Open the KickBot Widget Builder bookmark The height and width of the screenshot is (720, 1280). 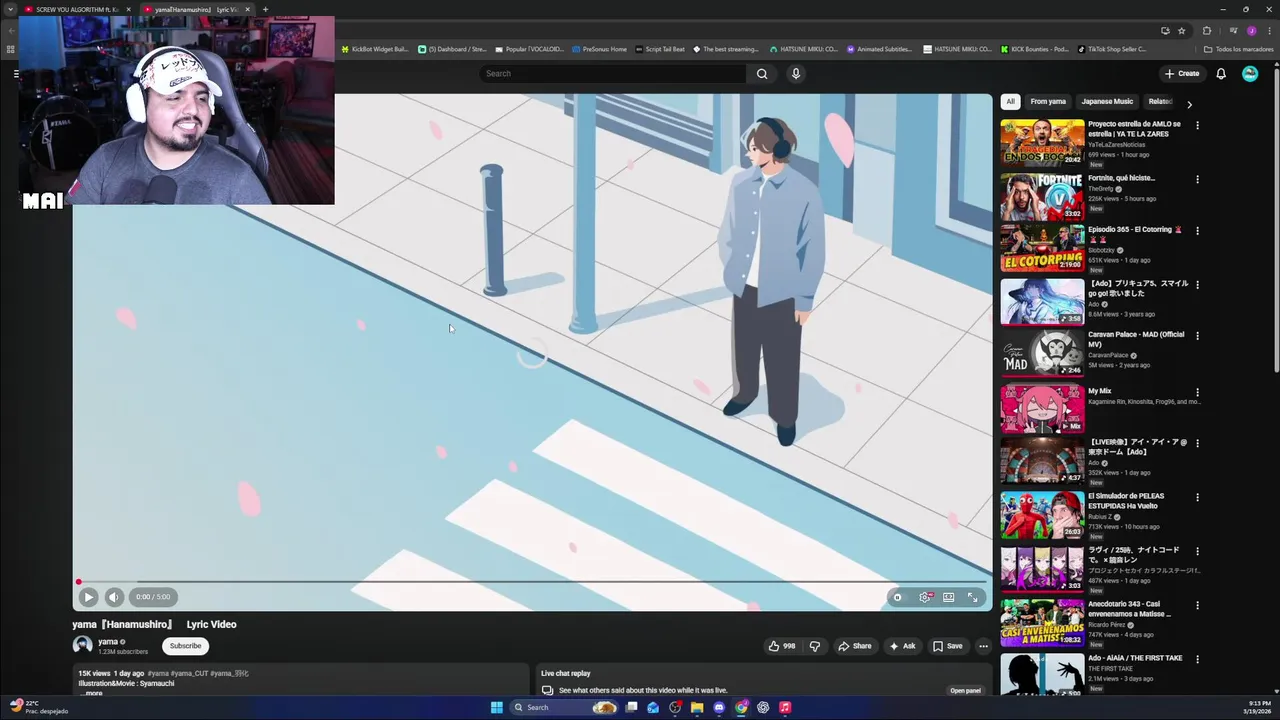pos(375,49)
